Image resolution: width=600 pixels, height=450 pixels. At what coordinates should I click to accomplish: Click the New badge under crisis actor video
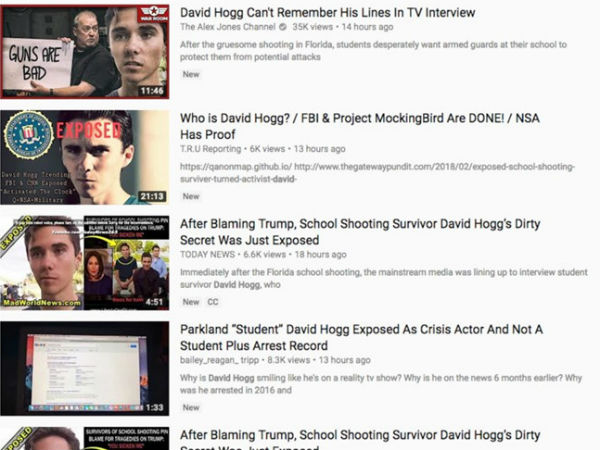click(191, 408)
